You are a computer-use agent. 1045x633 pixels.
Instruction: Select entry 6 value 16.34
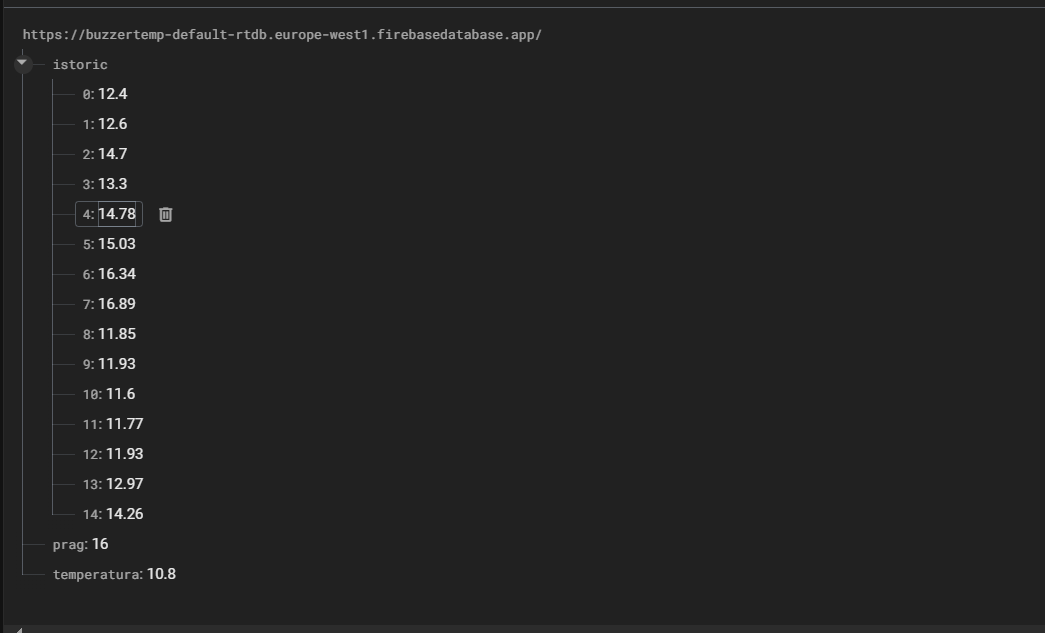[x=117, y=274]
